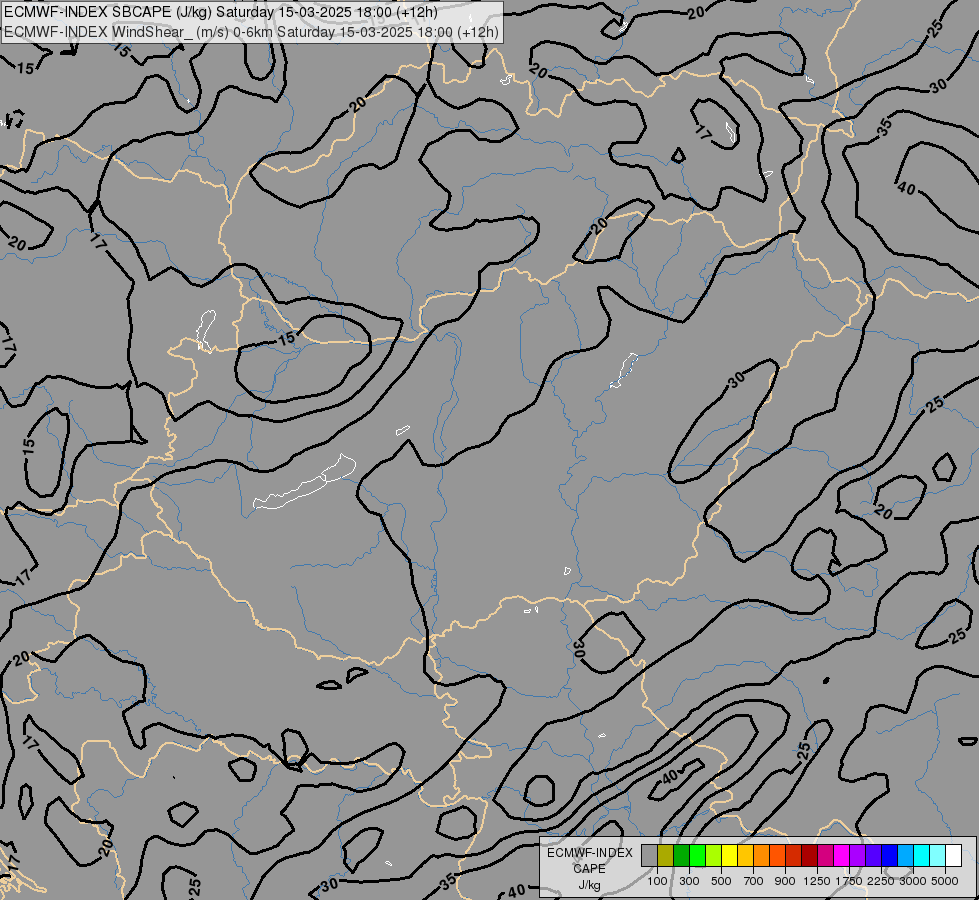Click the dark green legend swatch

[681, 855]
